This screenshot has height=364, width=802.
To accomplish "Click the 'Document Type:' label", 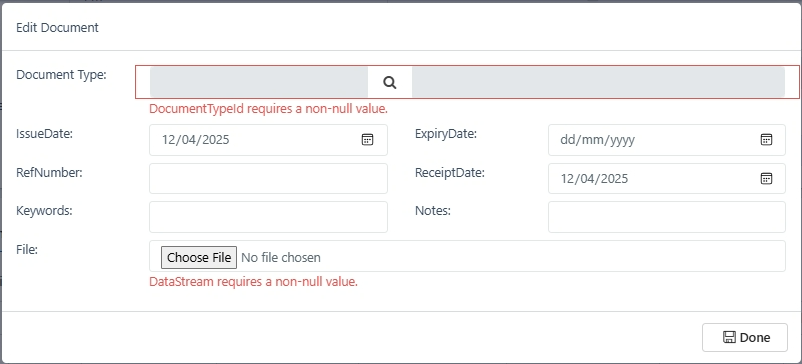I will coord(61,75).
